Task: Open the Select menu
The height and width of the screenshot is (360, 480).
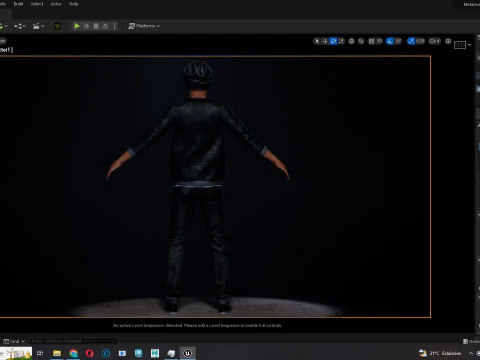Action: pyautogui.click(x=37, y=4)
